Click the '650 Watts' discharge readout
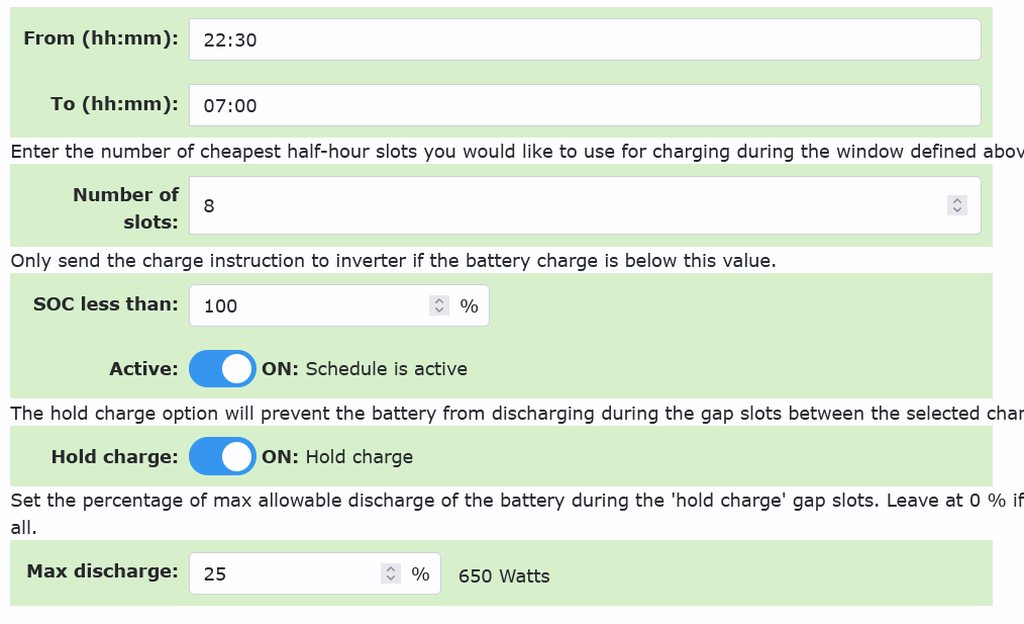Viewport: 1024px width, 624px height. [504, 576]
